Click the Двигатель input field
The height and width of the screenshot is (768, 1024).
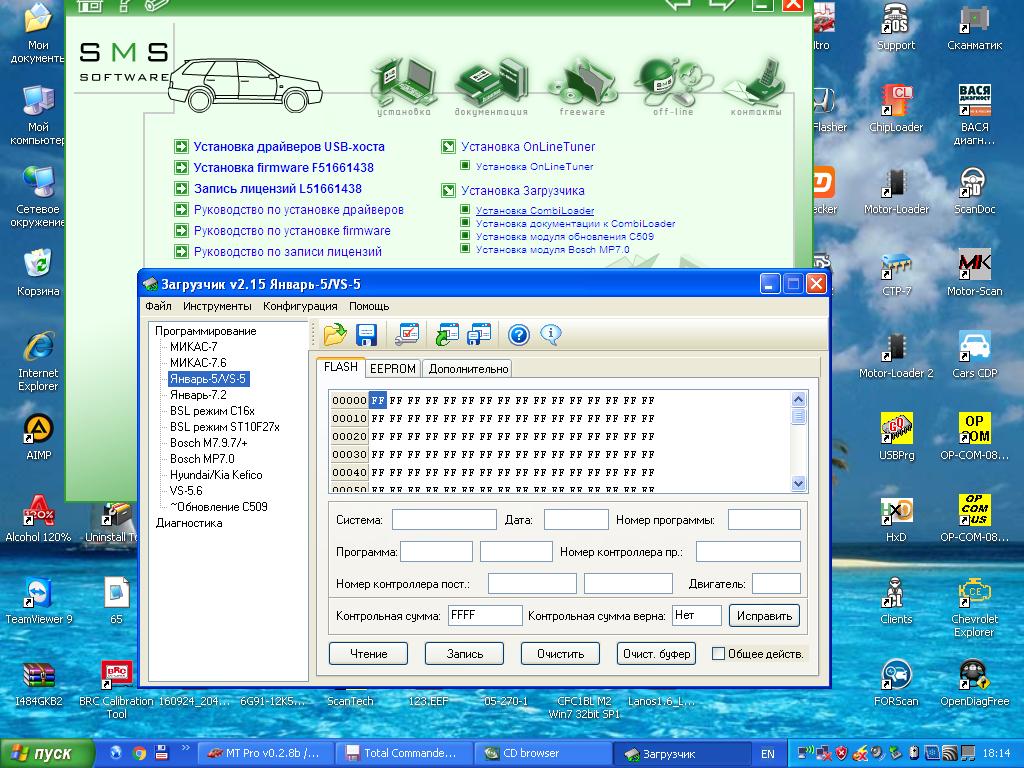tap(776, 583)
